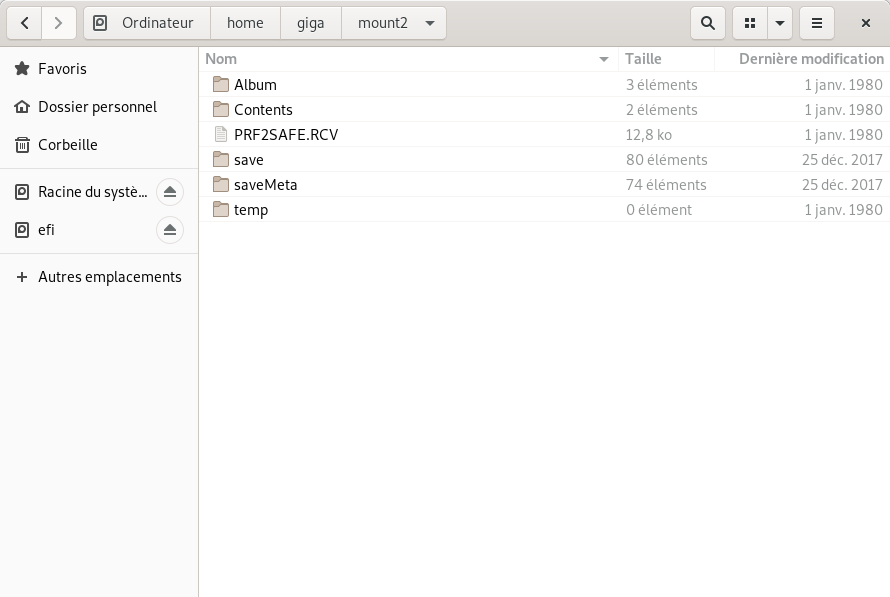Eject the Racine du système volume
Screen dimensions: 890x597
170,192
